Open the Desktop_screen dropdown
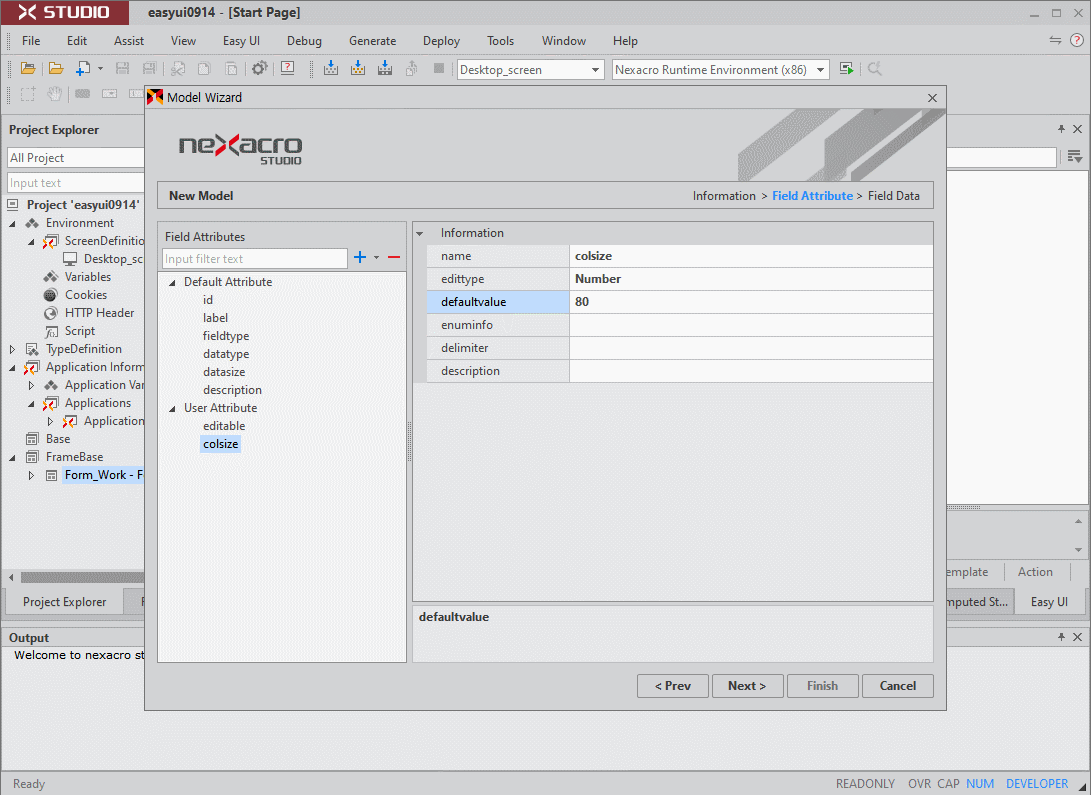The height and width of the screenshot is (795, 1091). [596, 70]
